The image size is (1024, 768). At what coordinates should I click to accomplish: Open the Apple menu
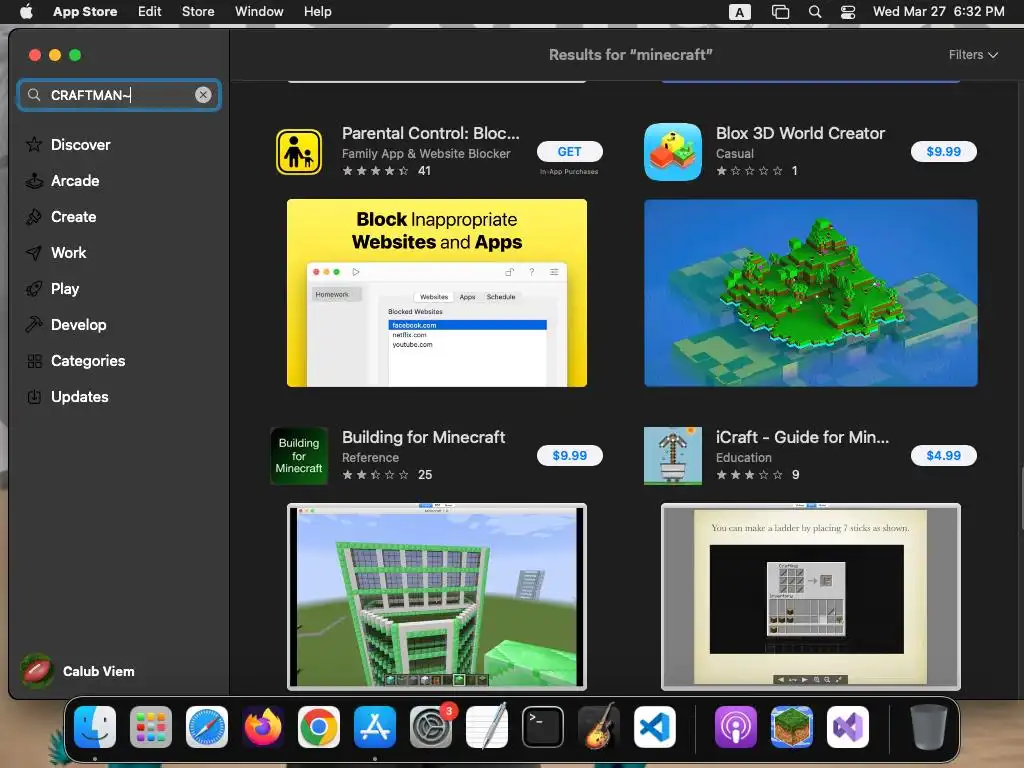coord(26,11)
